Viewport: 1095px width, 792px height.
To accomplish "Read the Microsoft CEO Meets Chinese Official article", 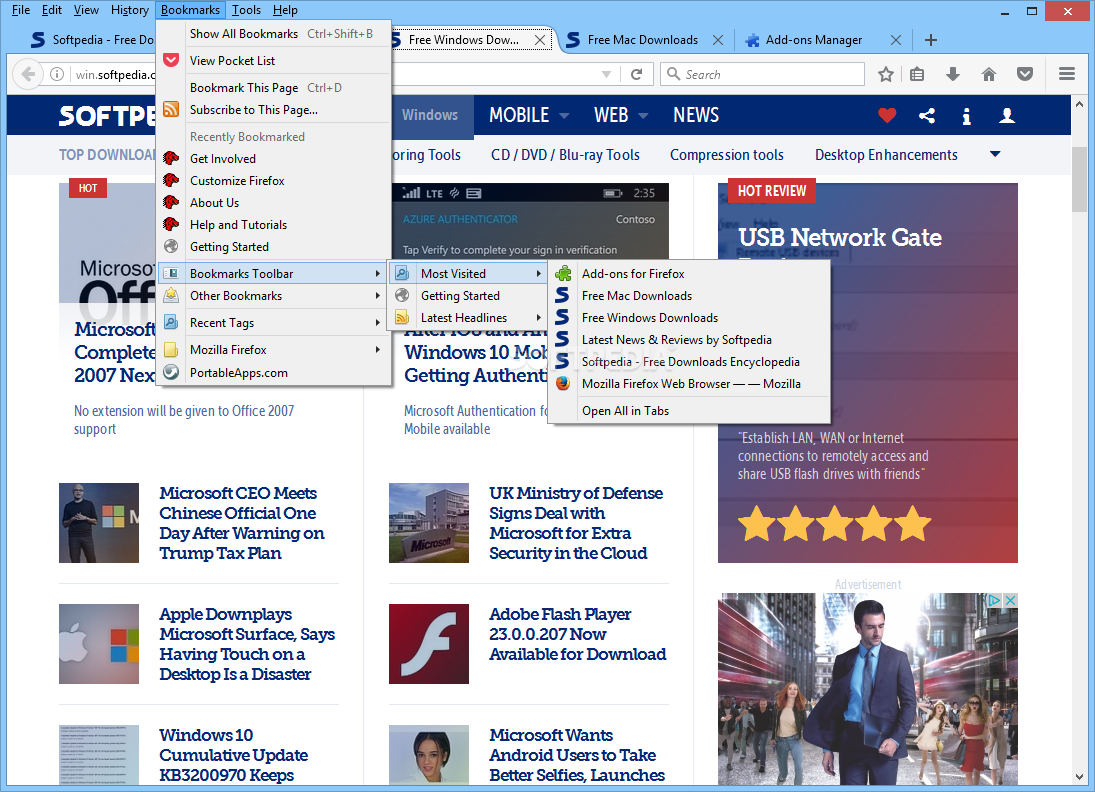I will [x=242, y=523].
